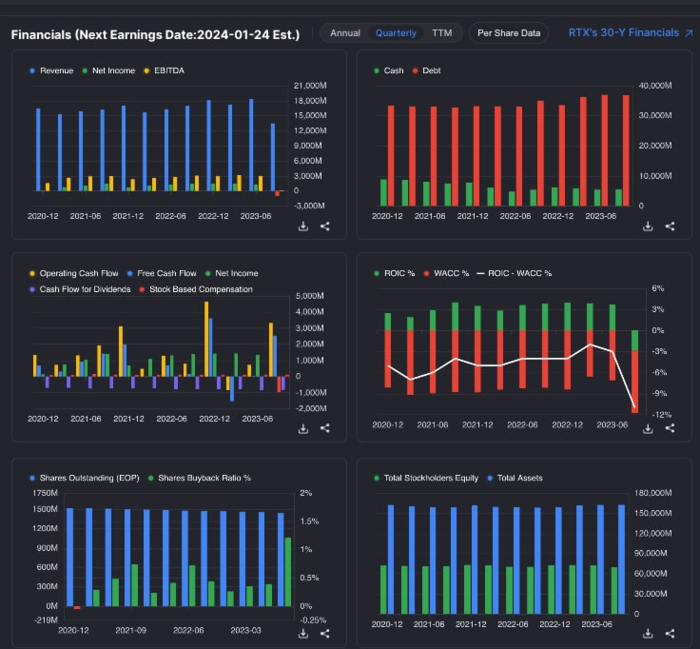The height and width of the screenshot is (649, 700).
Task: Hide the Debt series in the legend
Action: pos(429,71)
